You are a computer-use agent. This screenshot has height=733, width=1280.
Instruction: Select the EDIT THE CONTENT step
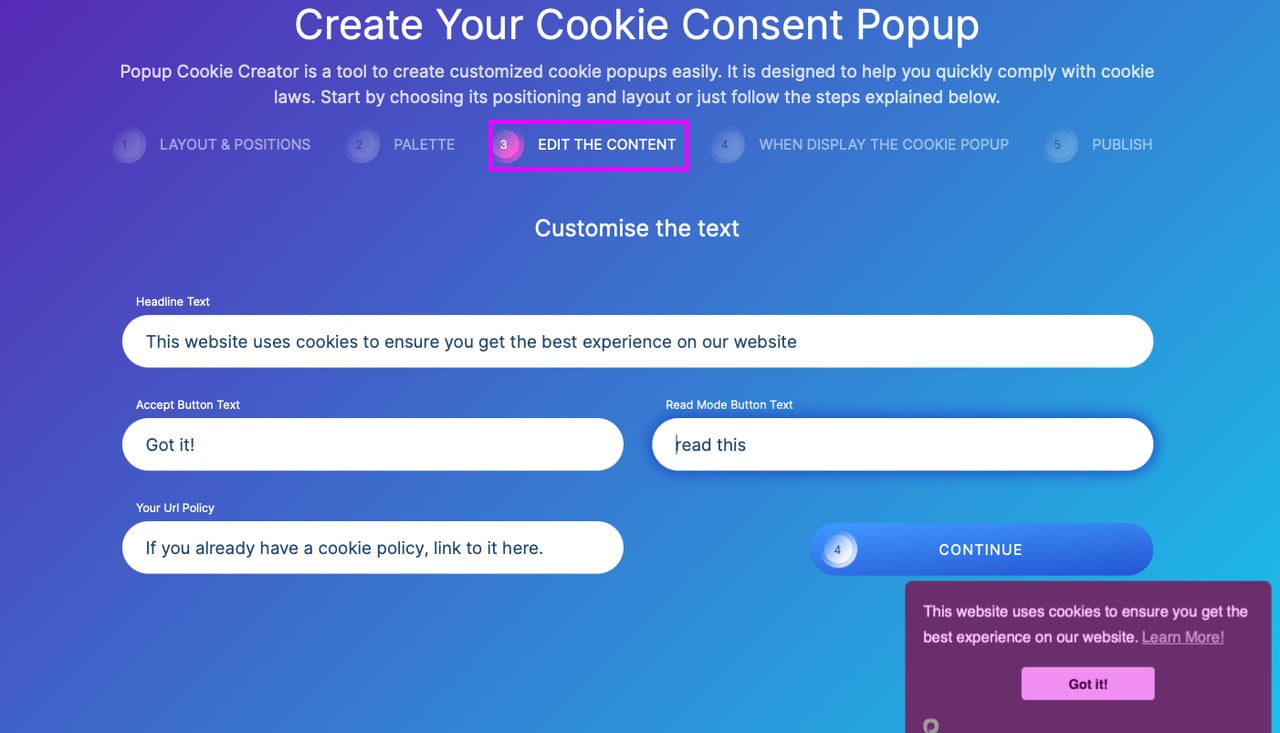(606, 145)
